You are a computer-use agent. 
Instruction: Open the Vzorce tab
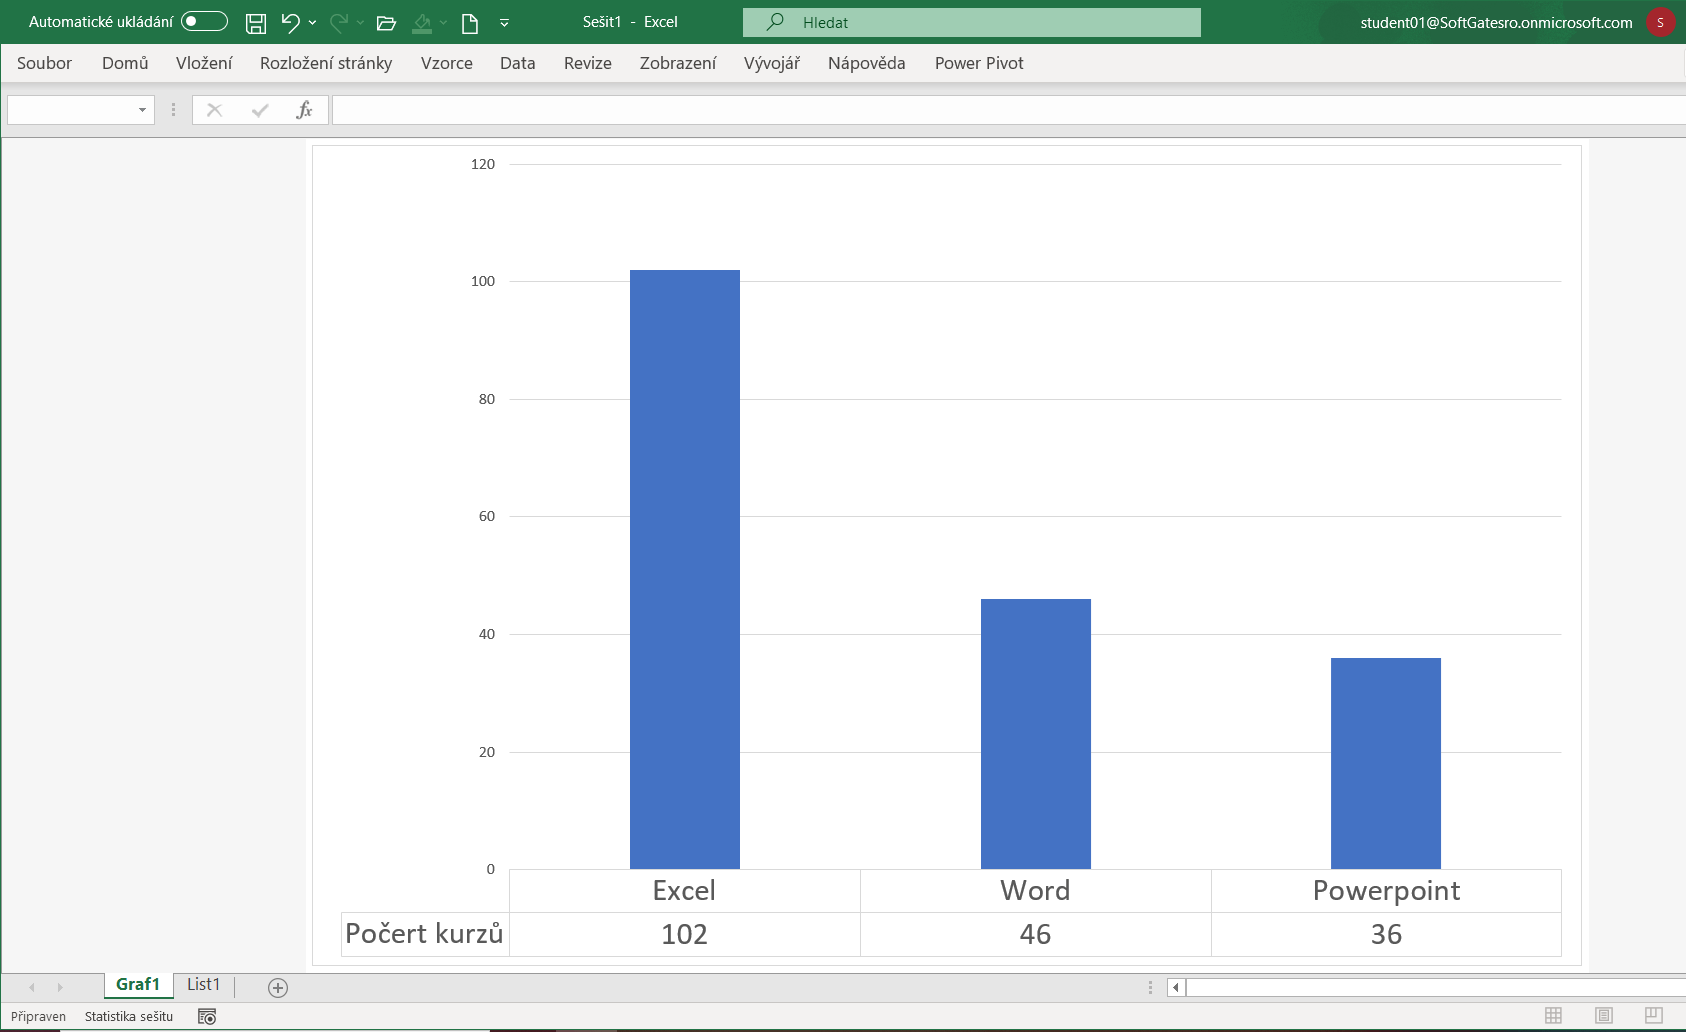447,63
